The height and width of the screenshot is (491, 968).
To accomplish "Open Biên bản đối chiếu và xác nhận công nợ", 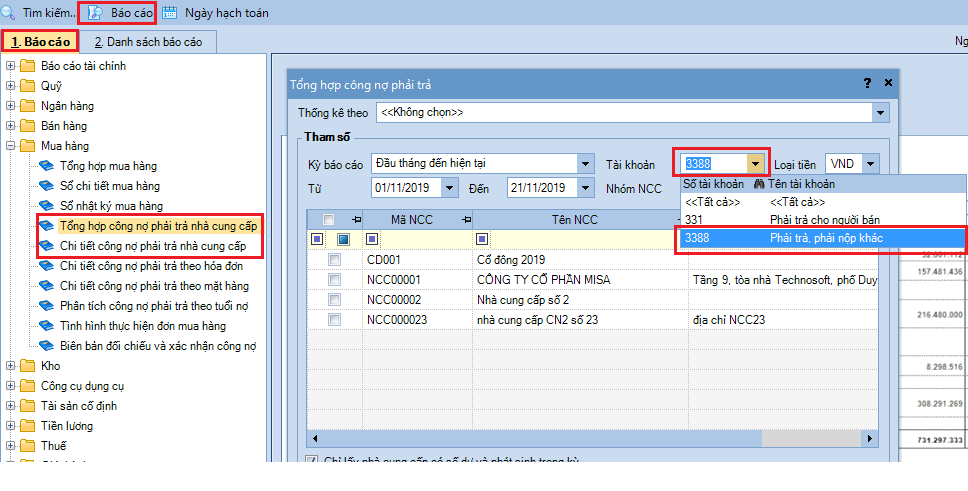I will (158, 346).
